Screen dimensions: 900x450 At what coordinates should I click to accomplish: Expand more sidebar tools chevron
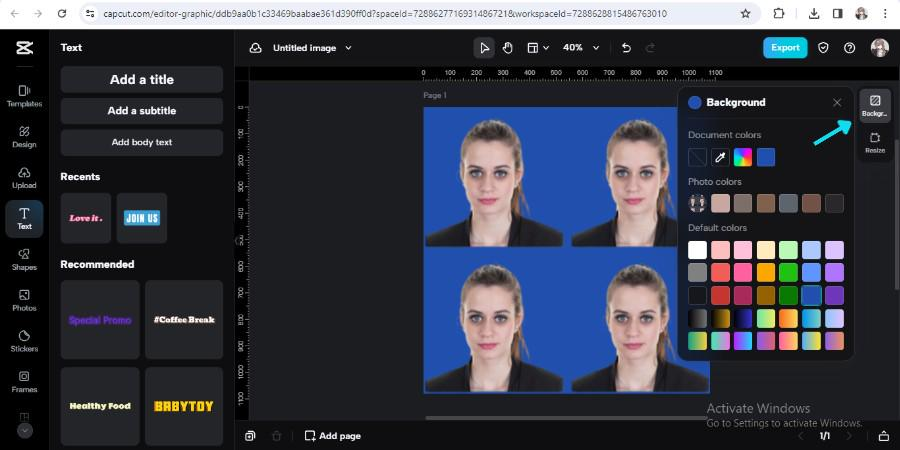(x=25, y=430)
